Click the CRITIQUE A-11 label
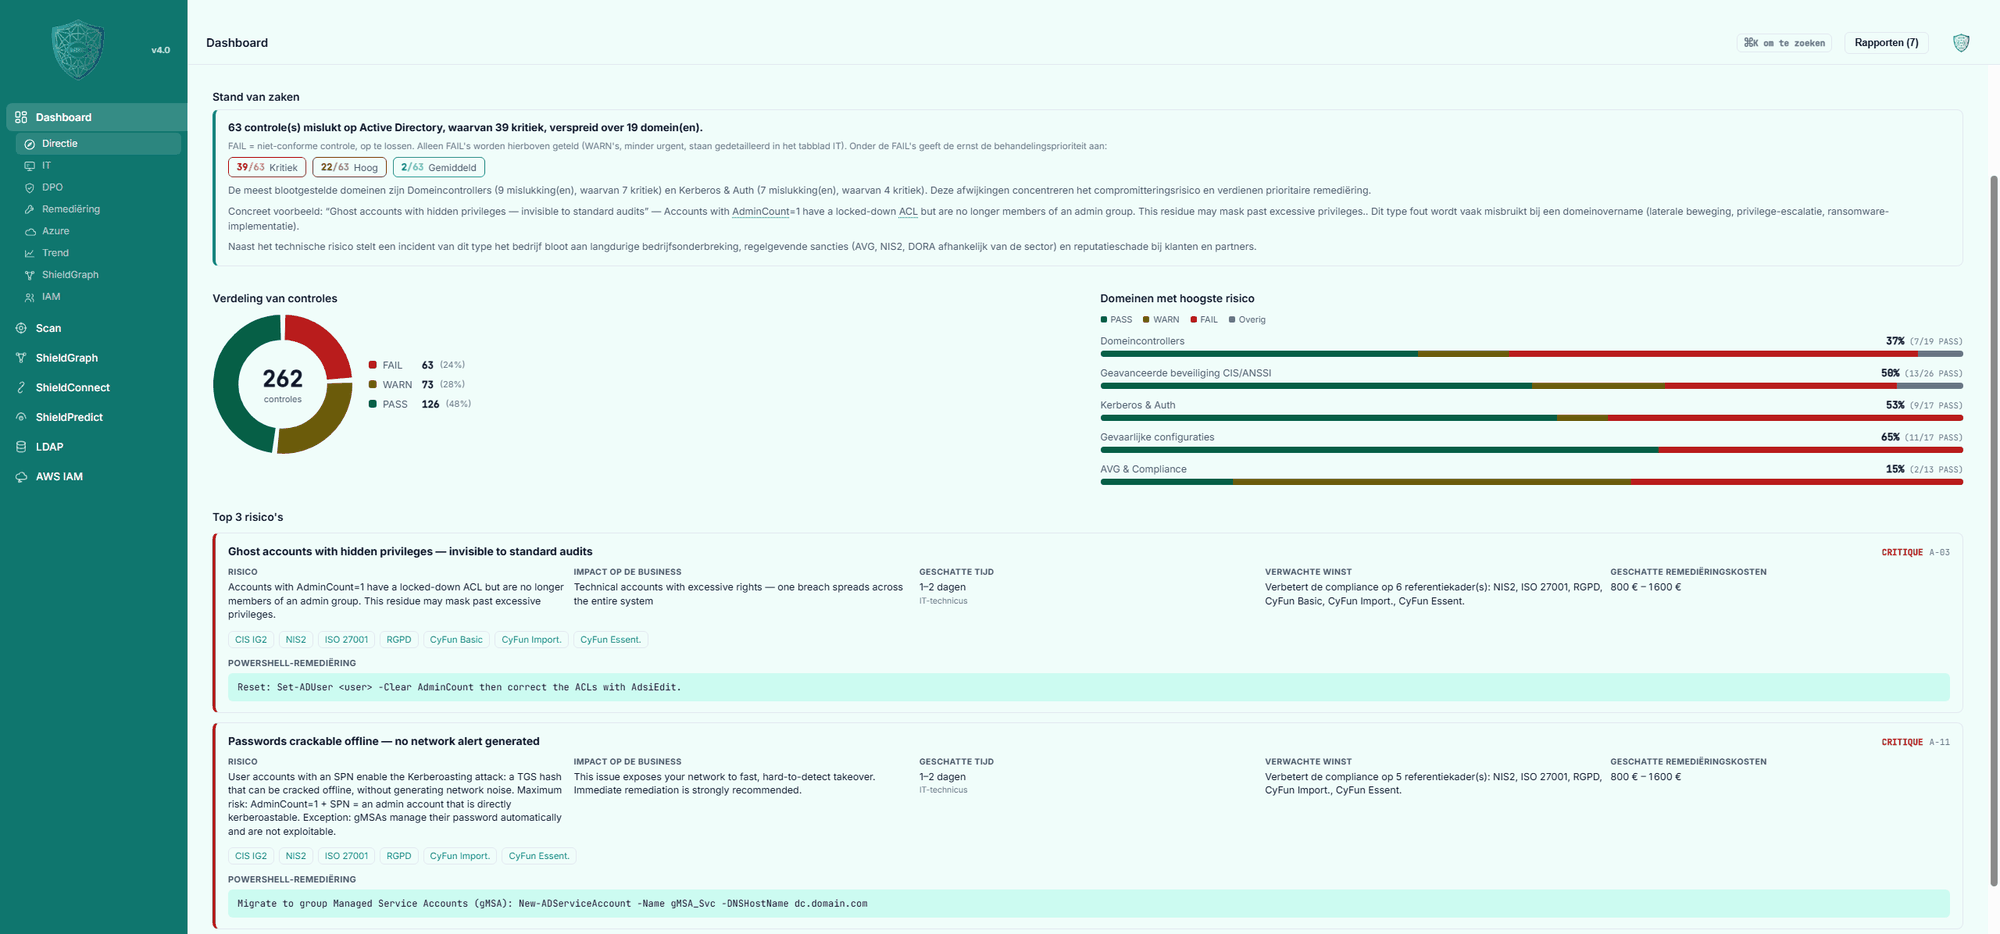 coord(1915,742)
